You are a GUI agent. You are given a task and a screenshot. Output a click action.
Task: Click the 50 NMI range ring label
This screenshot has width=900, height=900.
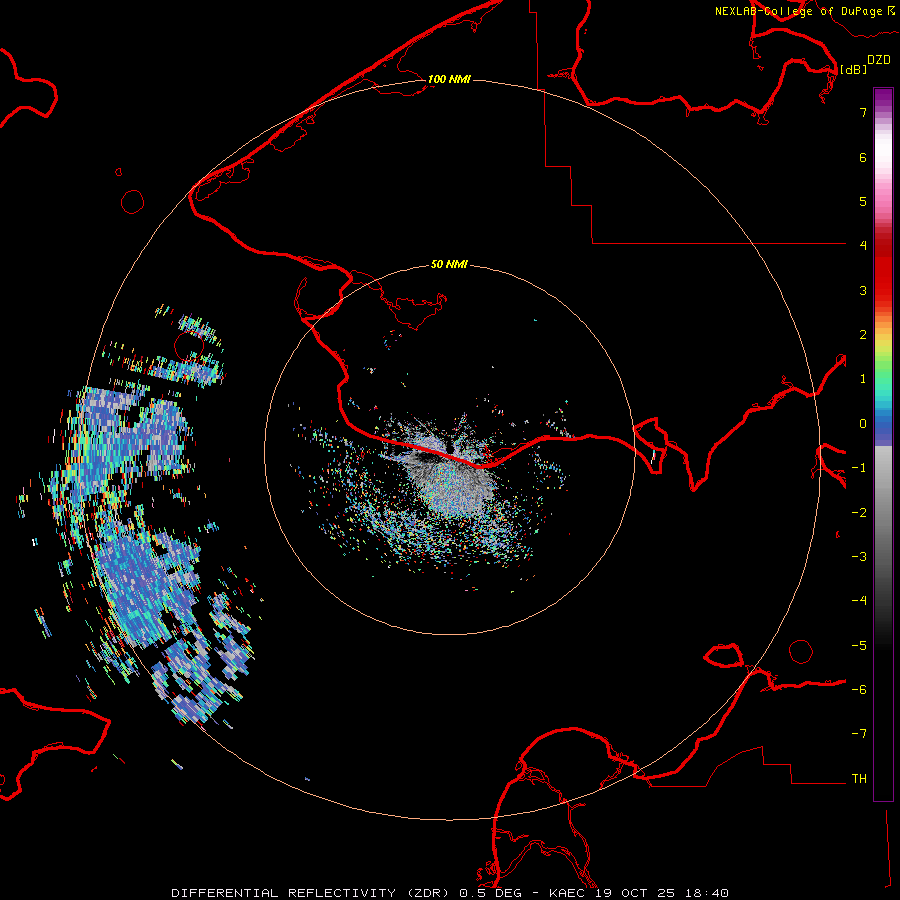(x=449, y=264)
